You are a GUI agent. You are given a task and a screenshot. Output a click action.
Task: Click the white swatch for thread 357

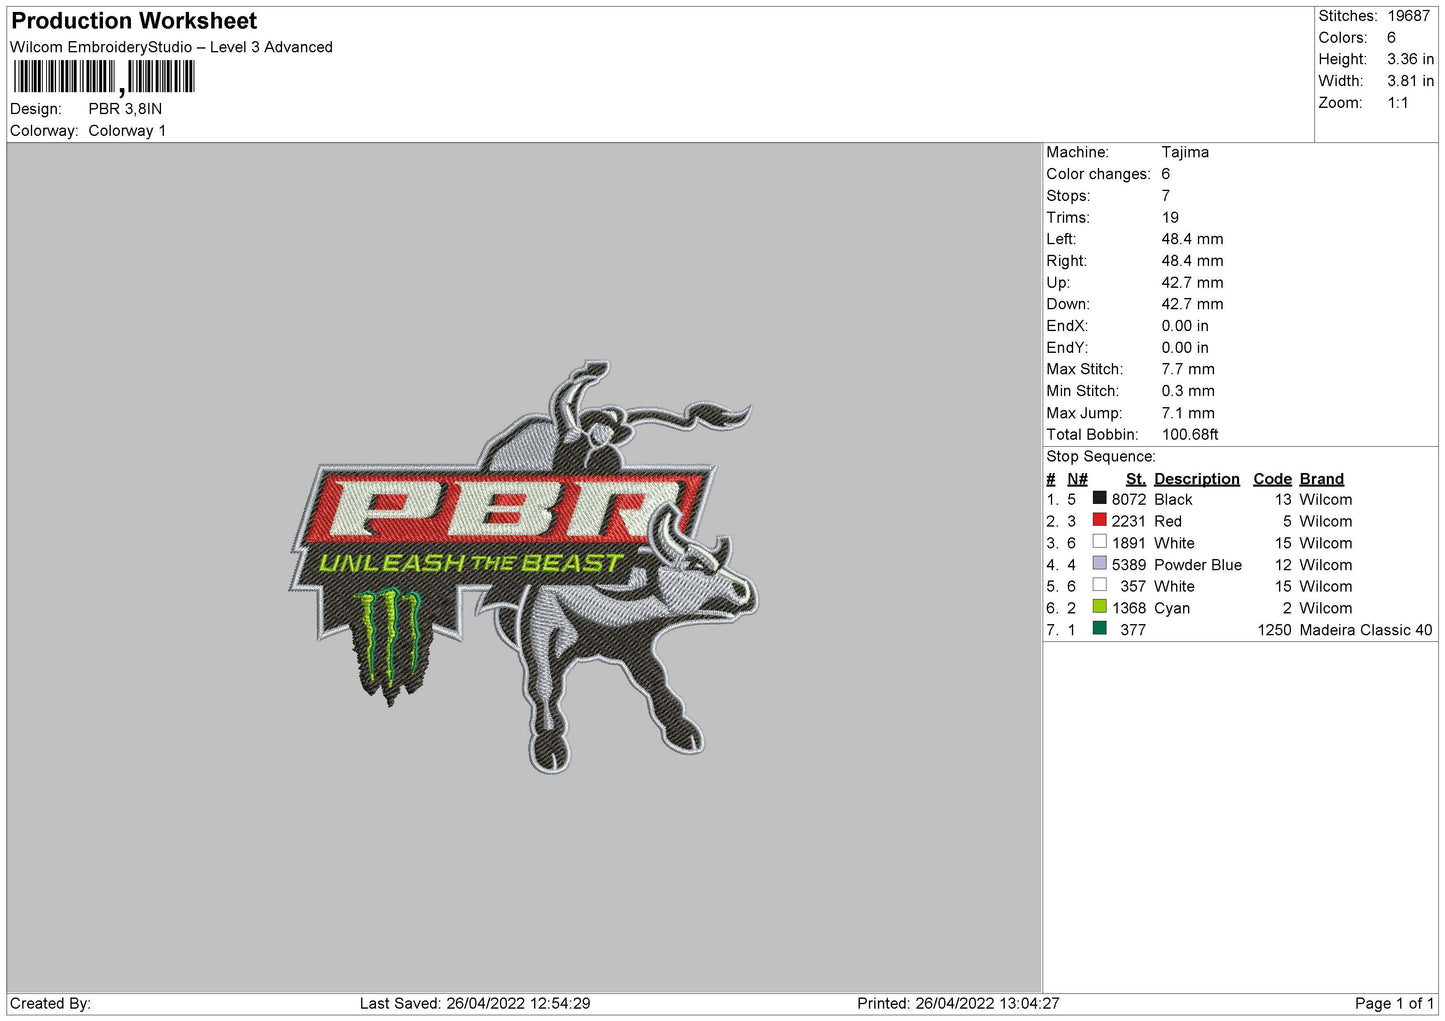pyautogui.click(x=1099, y=585)
